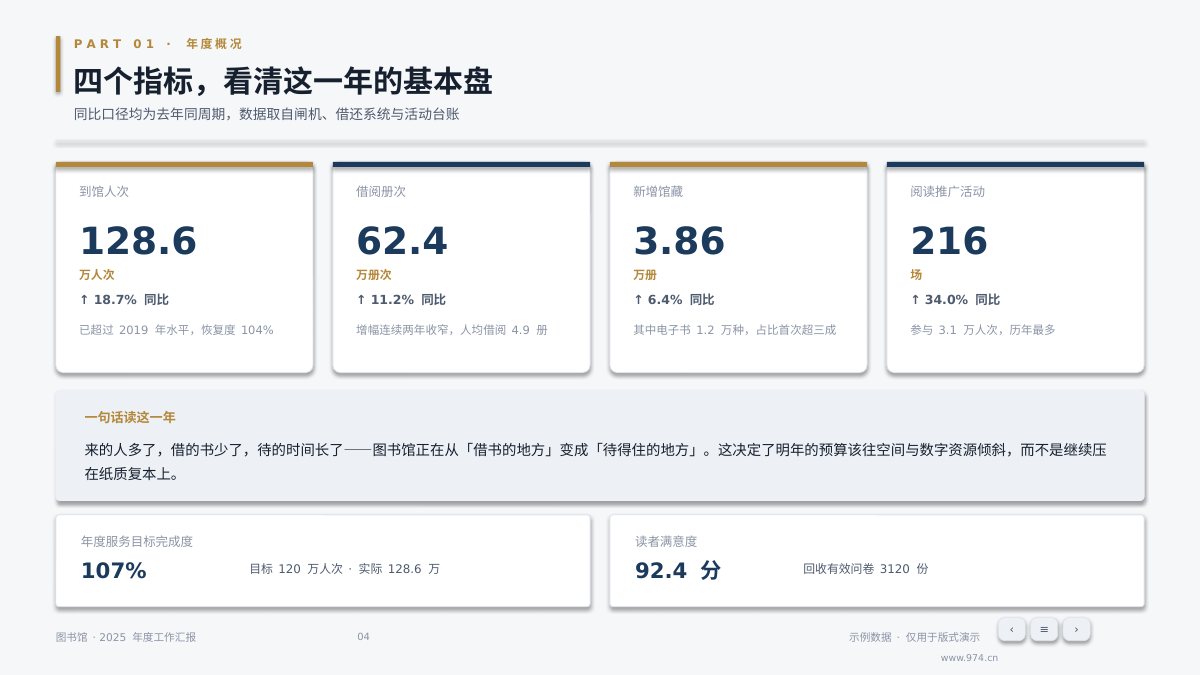
Task: Select the note 增幅连续两年收窄
Action: click(x=452, y=330)
